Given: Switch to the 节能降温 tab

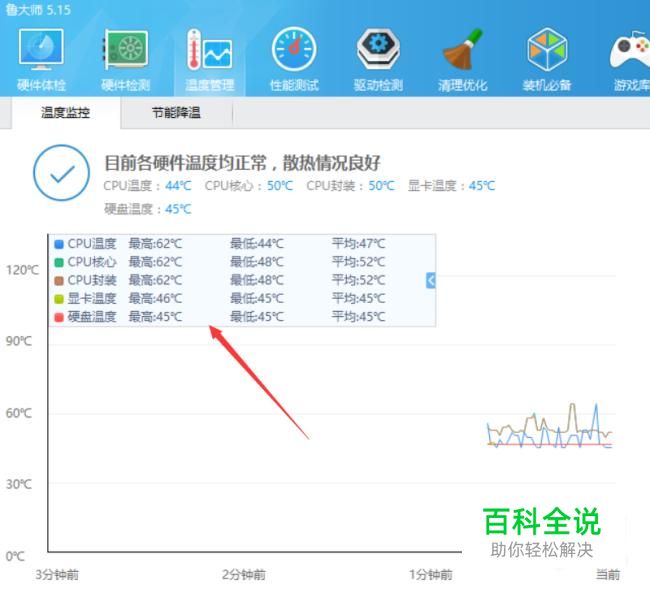Looking at the screenshot, I should [x=176, y=112].
